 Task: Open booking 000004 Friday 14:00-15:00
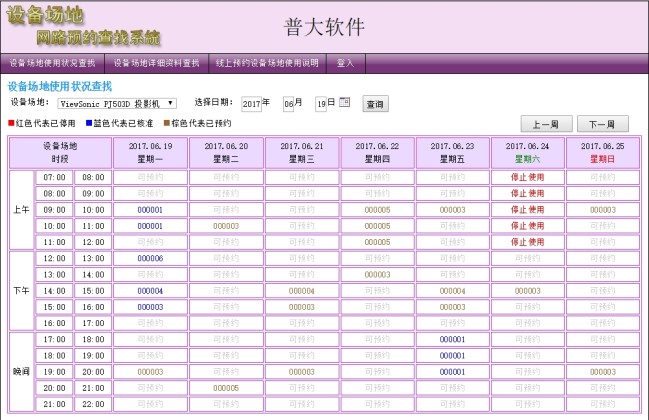click(x=452, y=291)
